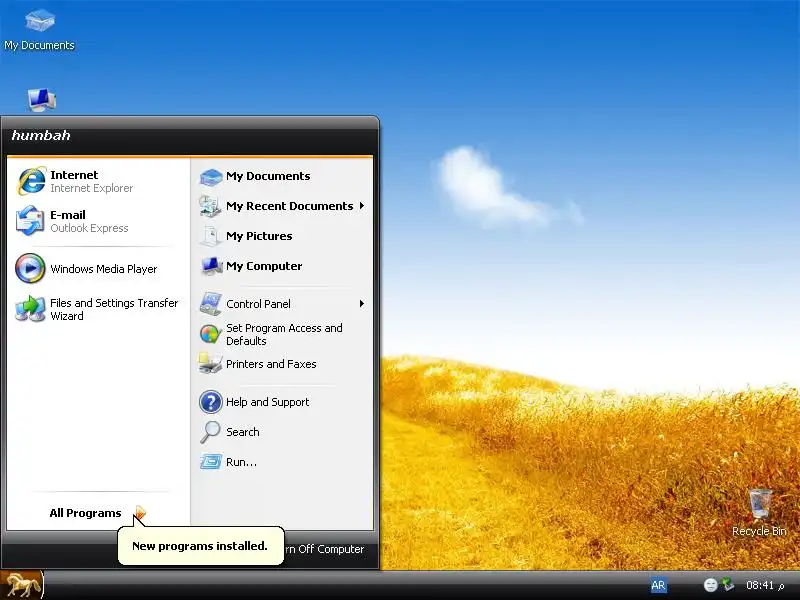Screen dimensions: 800x600
Task: Click Turn Off Computer button
Action: 324,549
